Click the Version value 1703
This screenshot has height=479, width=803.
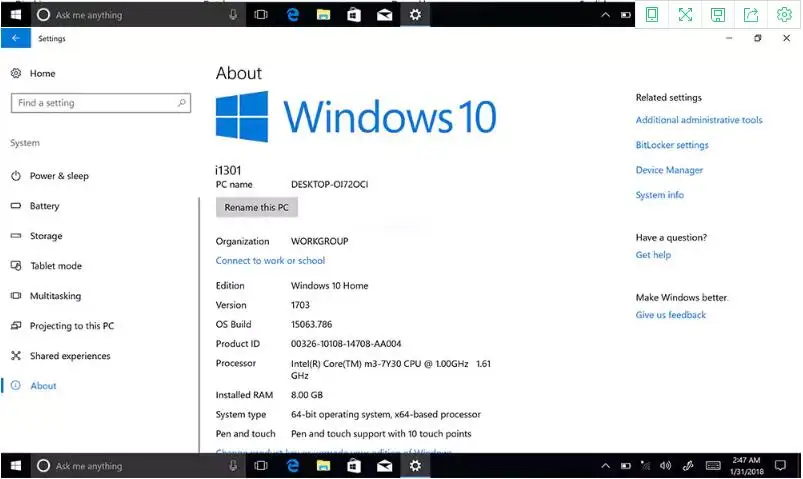[300, 305]
